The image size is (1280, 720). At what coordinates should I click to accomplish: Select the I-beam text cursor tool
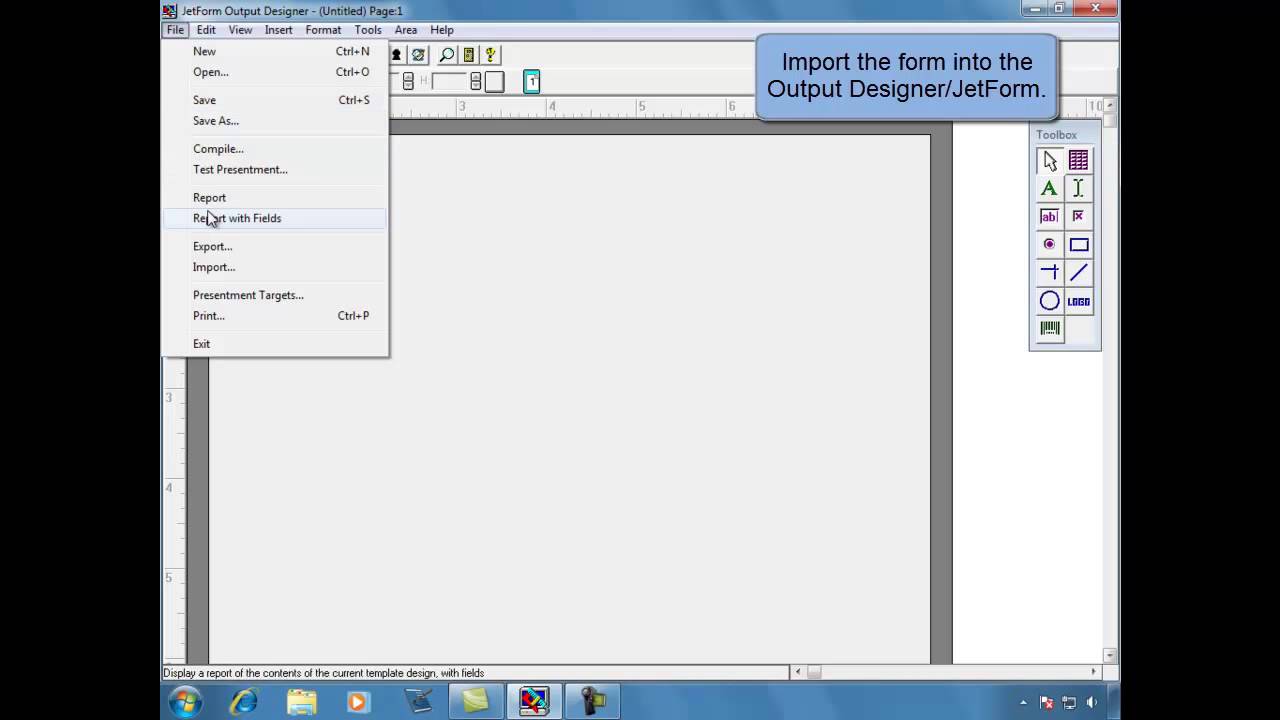(x=1078, y=189)
